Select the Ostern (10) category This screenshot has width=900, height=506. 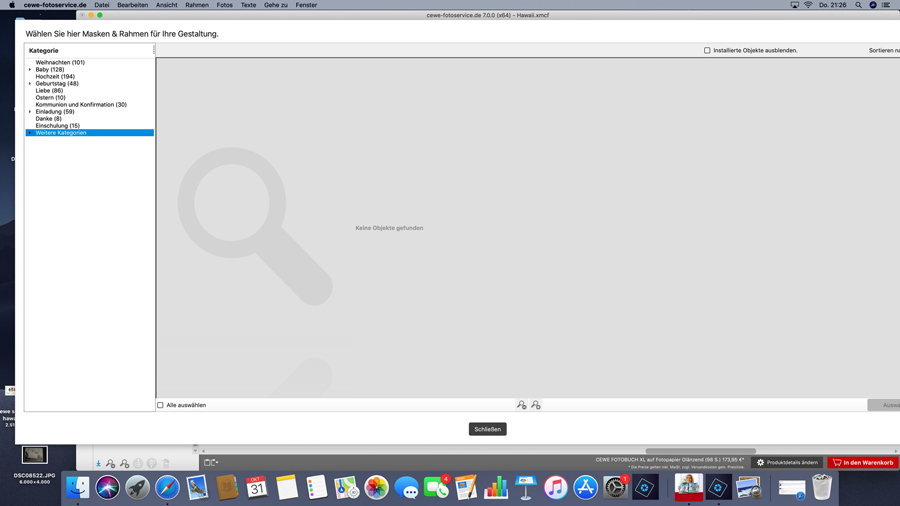50,98
